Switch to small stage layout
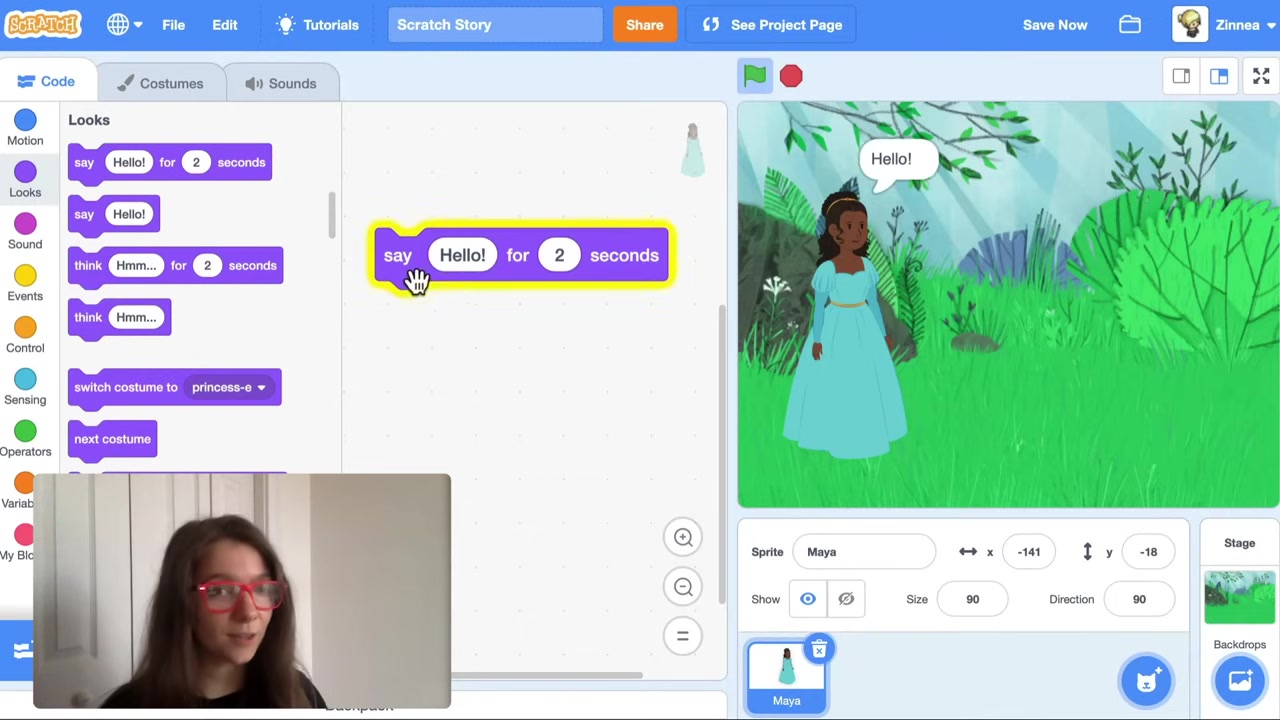Viewport: 1280px width, 720px height. coord(1181,77)
